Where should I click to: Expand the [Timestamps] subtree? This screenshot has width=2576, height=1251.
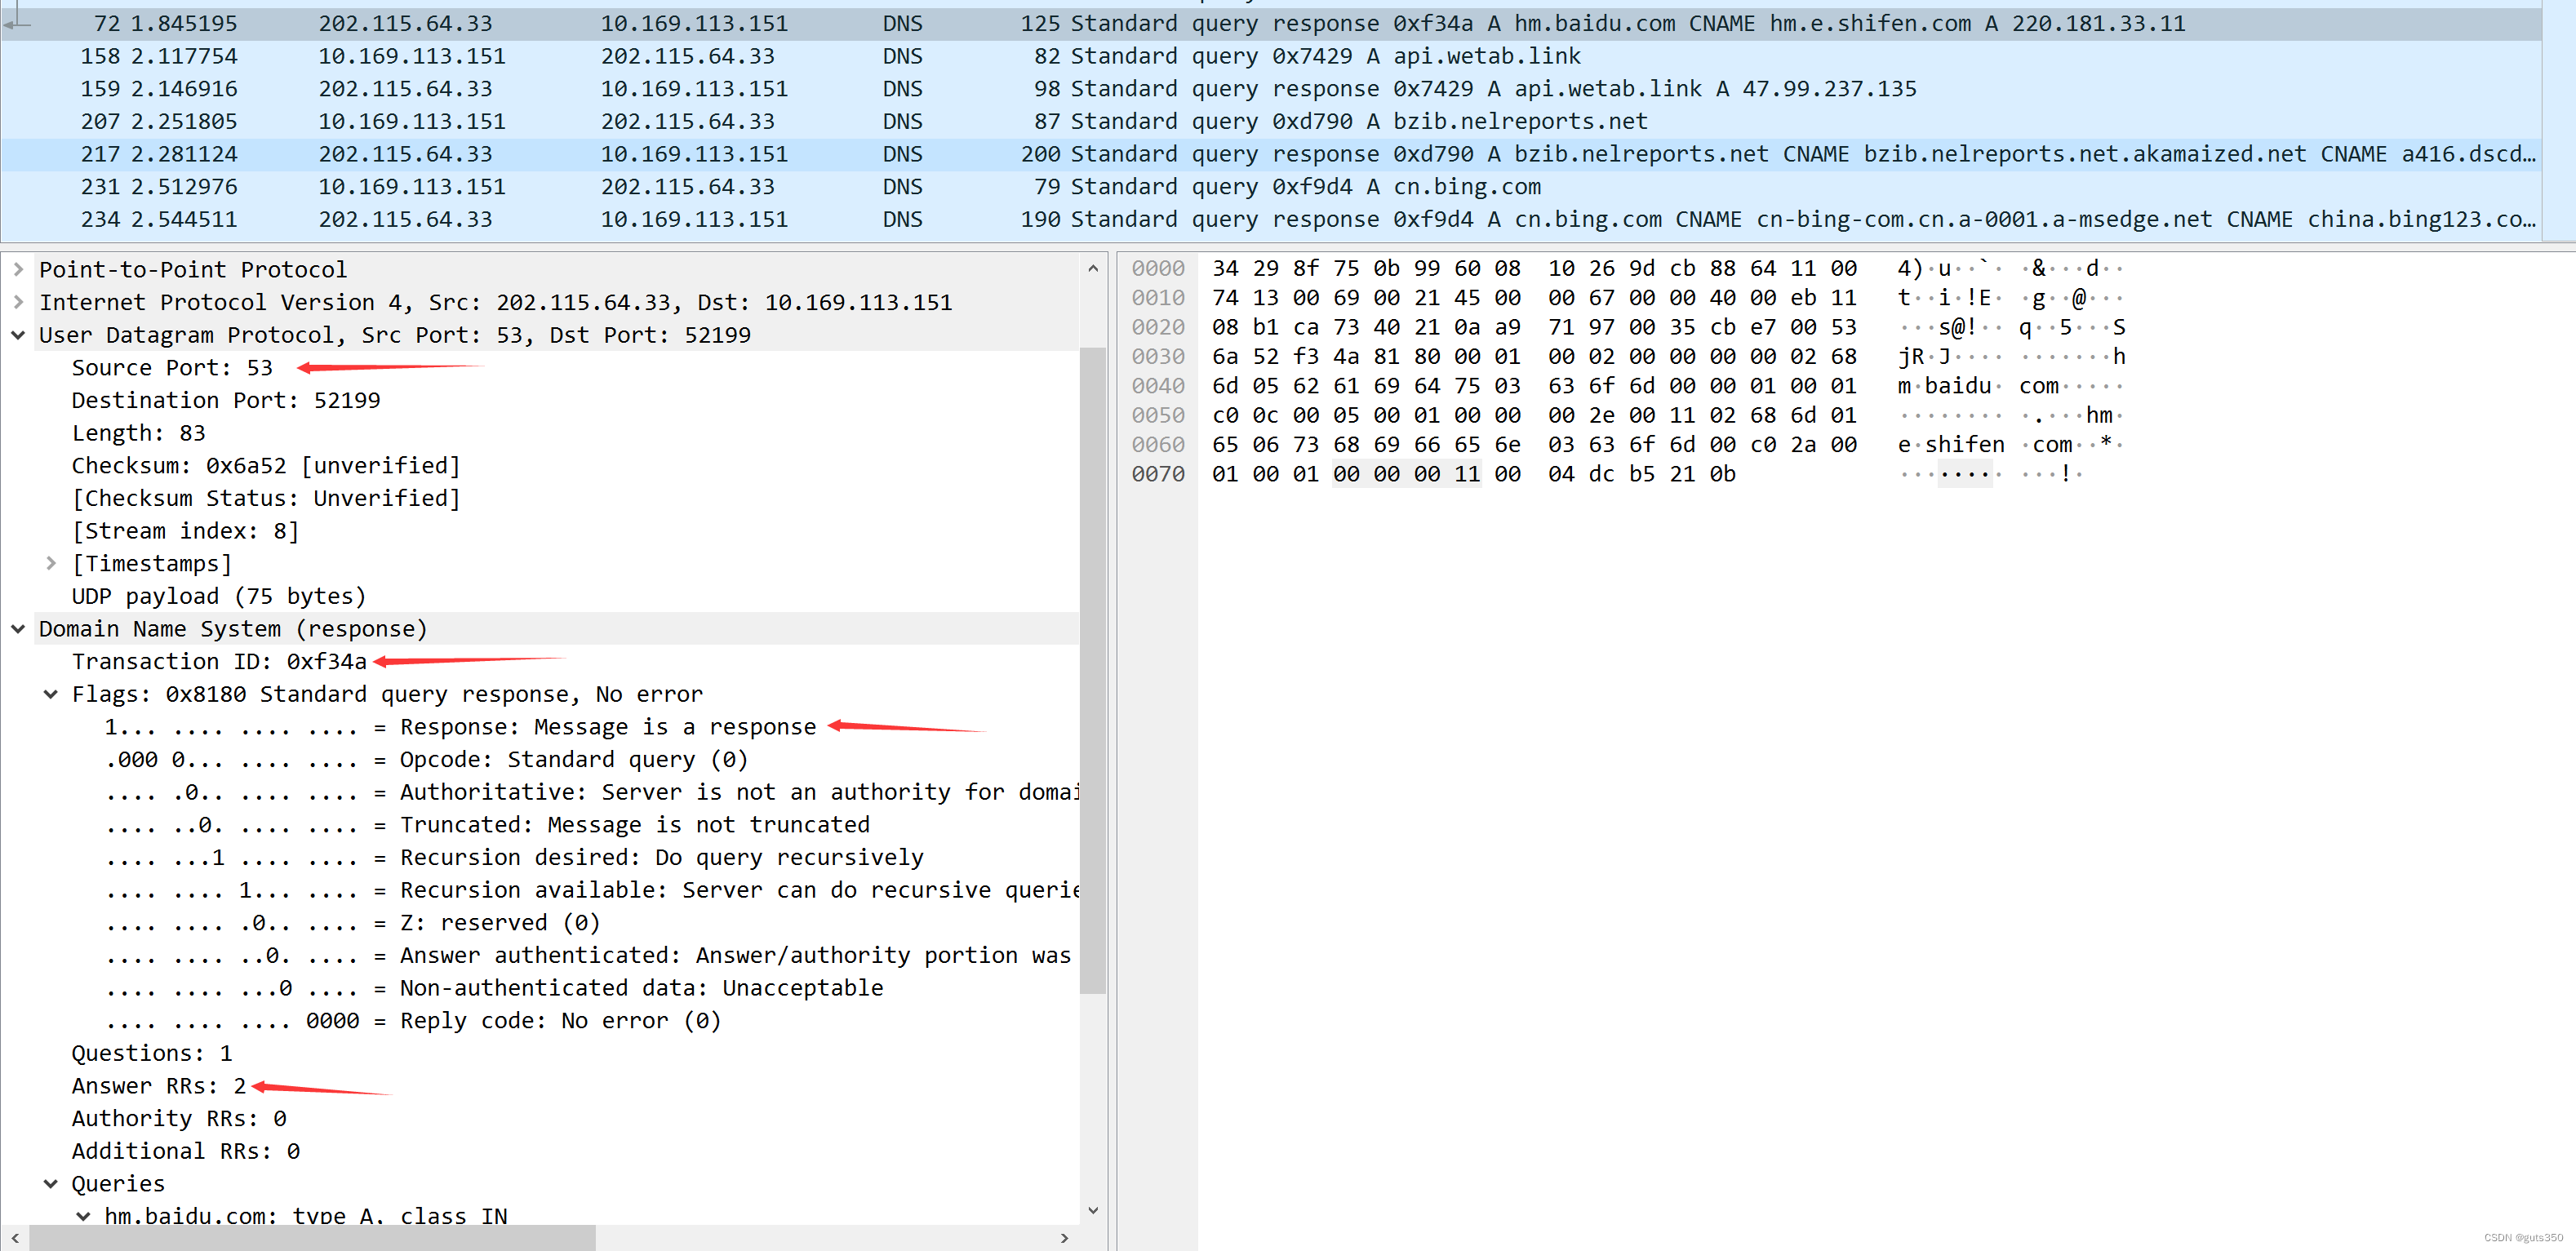click(x=51, y=563)
